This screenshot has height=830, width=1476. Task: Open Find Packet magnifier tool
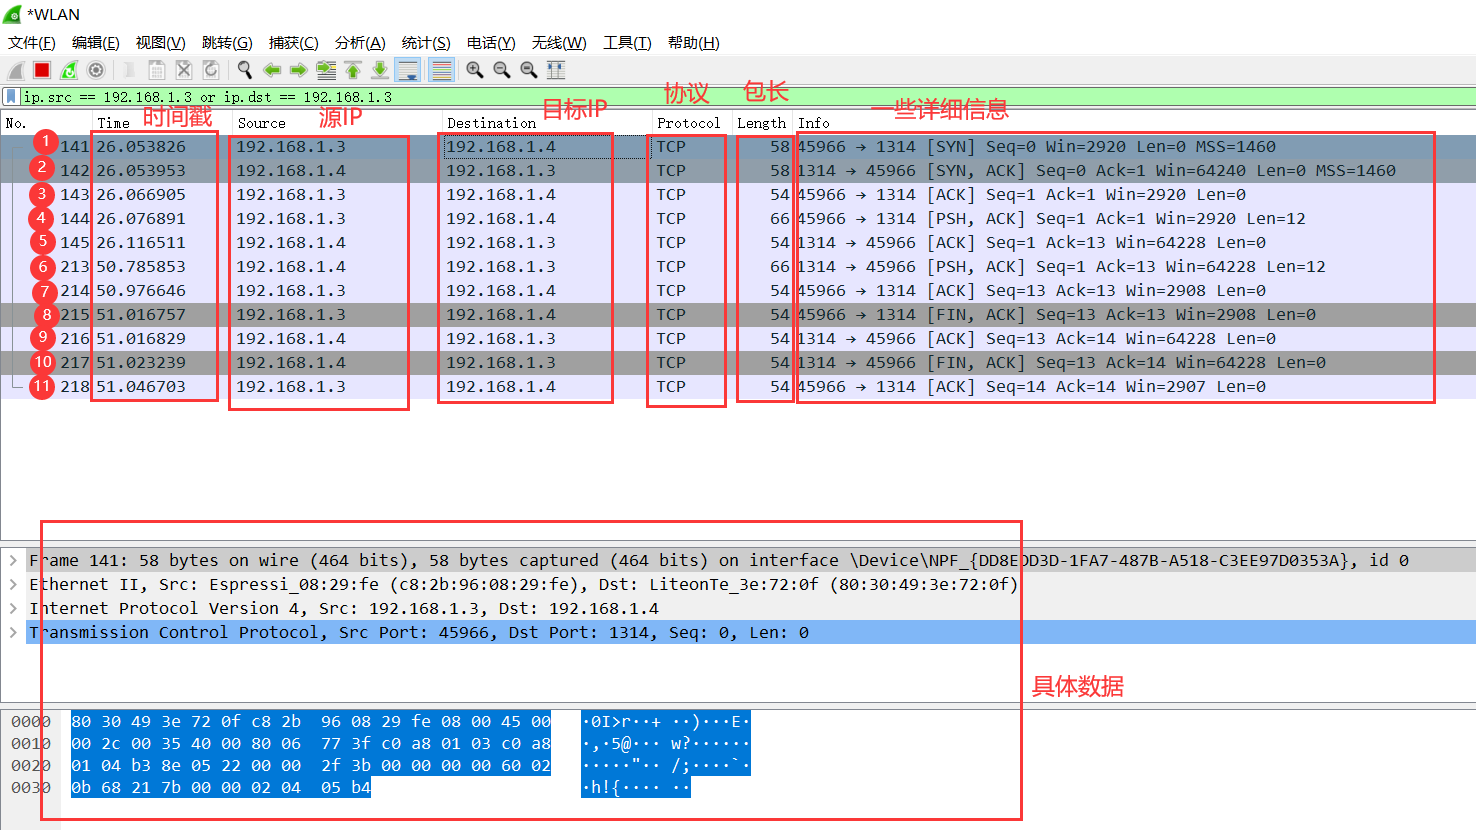[x=245, y=70]
